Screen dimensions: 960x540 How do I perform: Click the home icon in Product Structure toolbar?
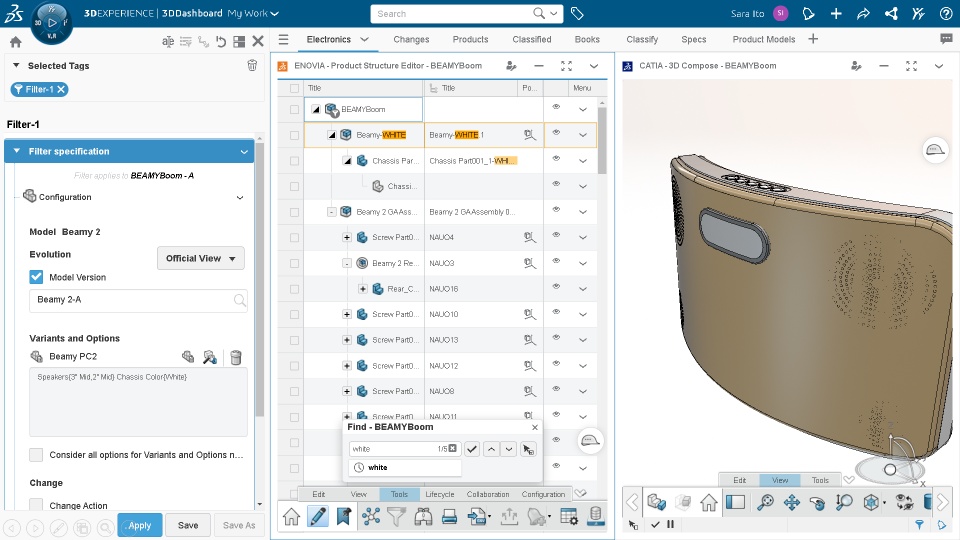291,517
